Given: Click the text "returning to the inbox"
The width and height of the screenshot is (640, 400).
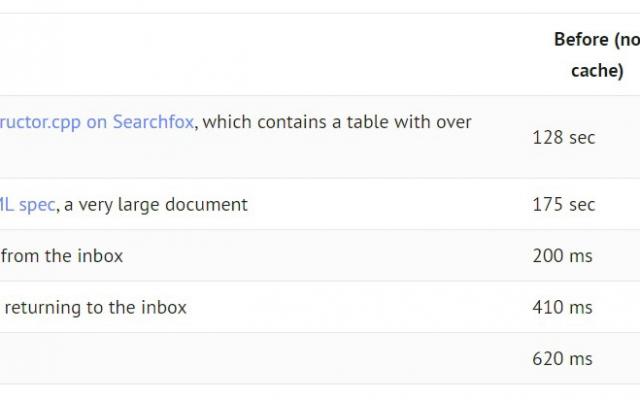Looking at the screenshot, I should point(96,307).
